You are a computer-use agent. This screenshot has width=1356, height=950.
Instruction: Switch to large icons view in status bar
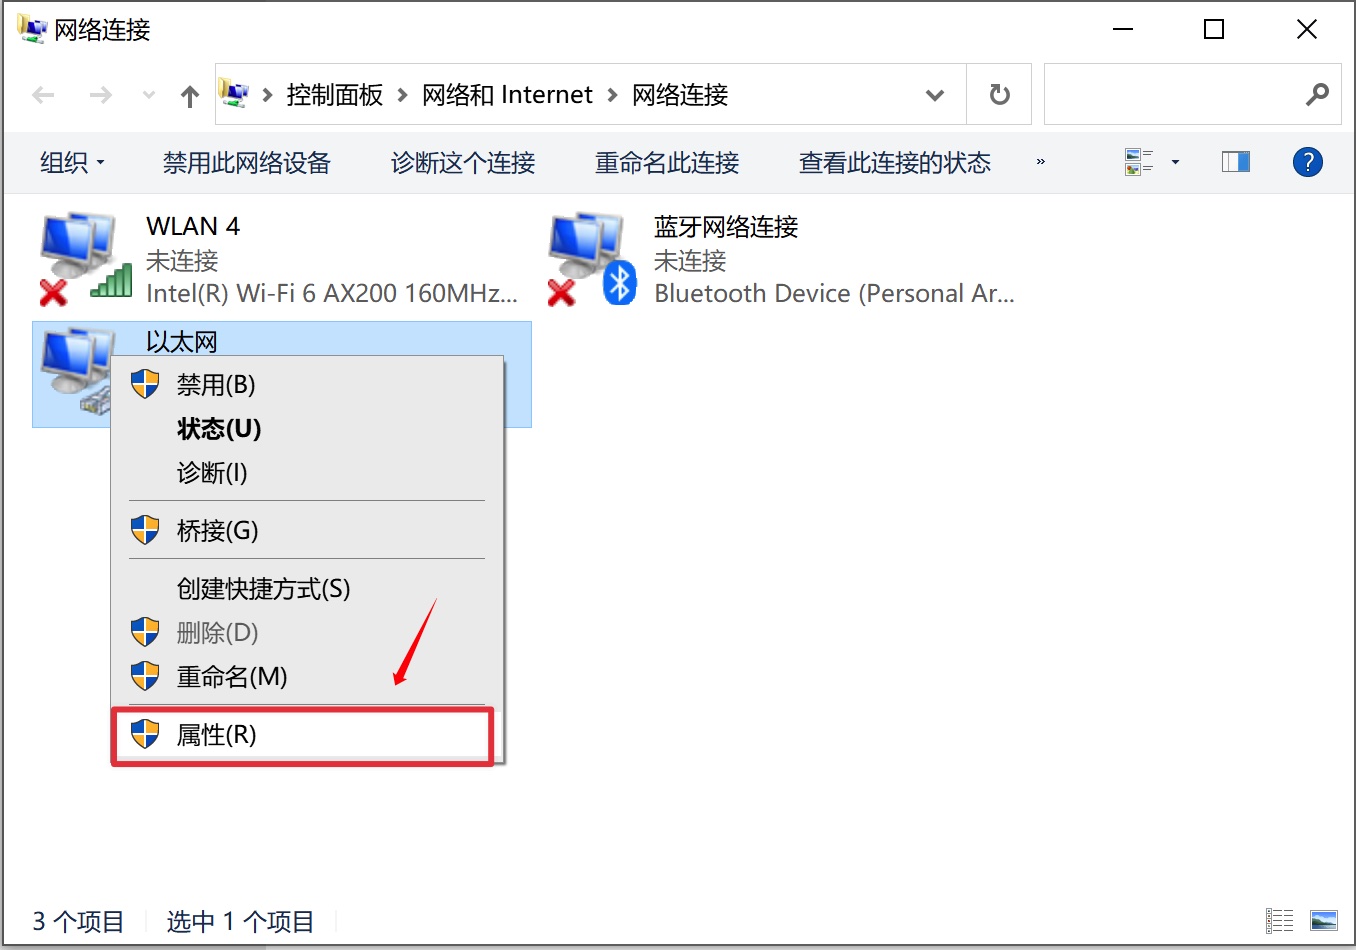coord(1324,920)
